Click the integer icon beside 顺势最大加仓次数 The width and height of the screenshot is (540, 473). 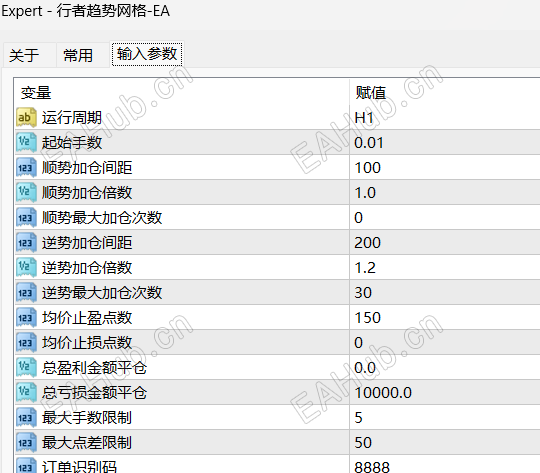pyautogui.click(x=26, y=218)
